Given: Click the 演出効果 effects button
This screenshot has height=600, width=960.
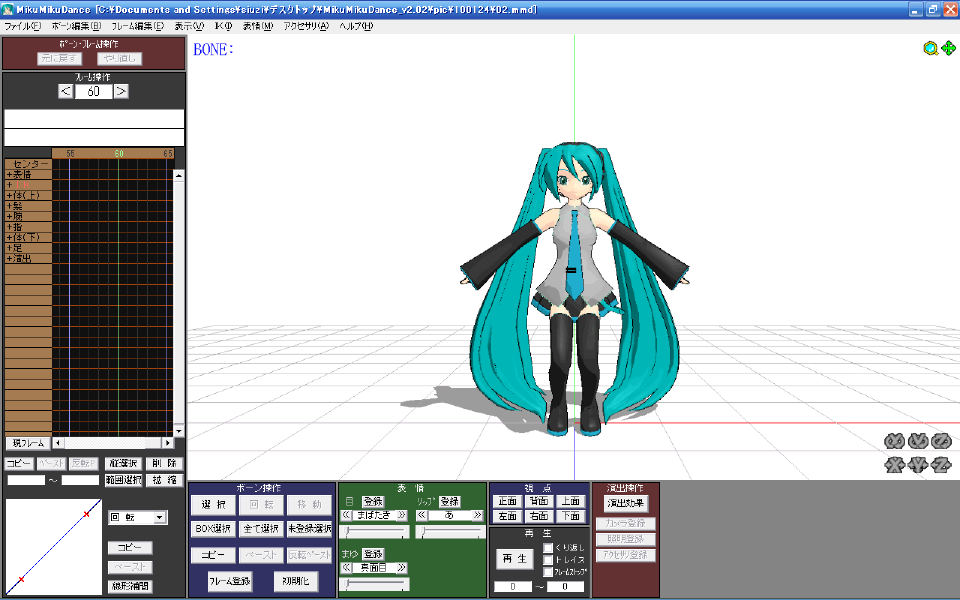Looking at the screenshot, I should point(626,503).
